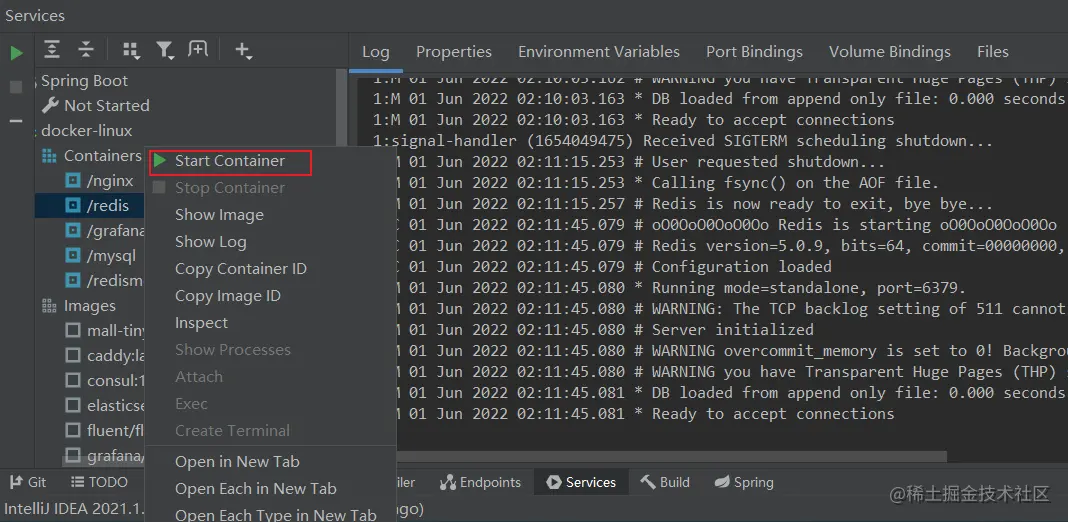Click the green Start Container arrow icon
This screenshot has width=1068, height=522.
click(159, 161)
